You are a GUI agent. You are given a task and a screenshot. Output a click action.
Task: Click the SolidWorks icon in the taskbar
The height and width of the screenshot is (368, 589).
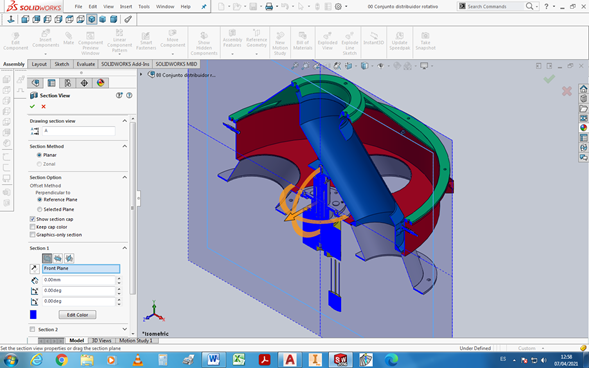[x=340, y=360]
